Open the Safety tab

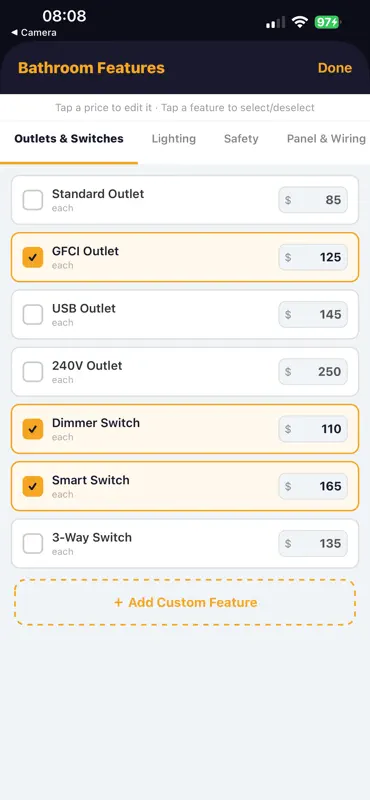point(241,139)
